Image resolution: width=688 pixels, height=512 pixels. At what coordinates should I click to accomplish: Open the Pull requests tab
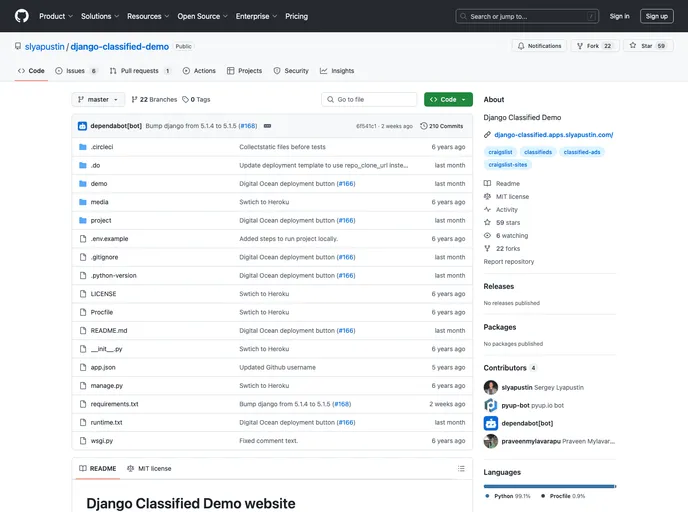point(140,71)
